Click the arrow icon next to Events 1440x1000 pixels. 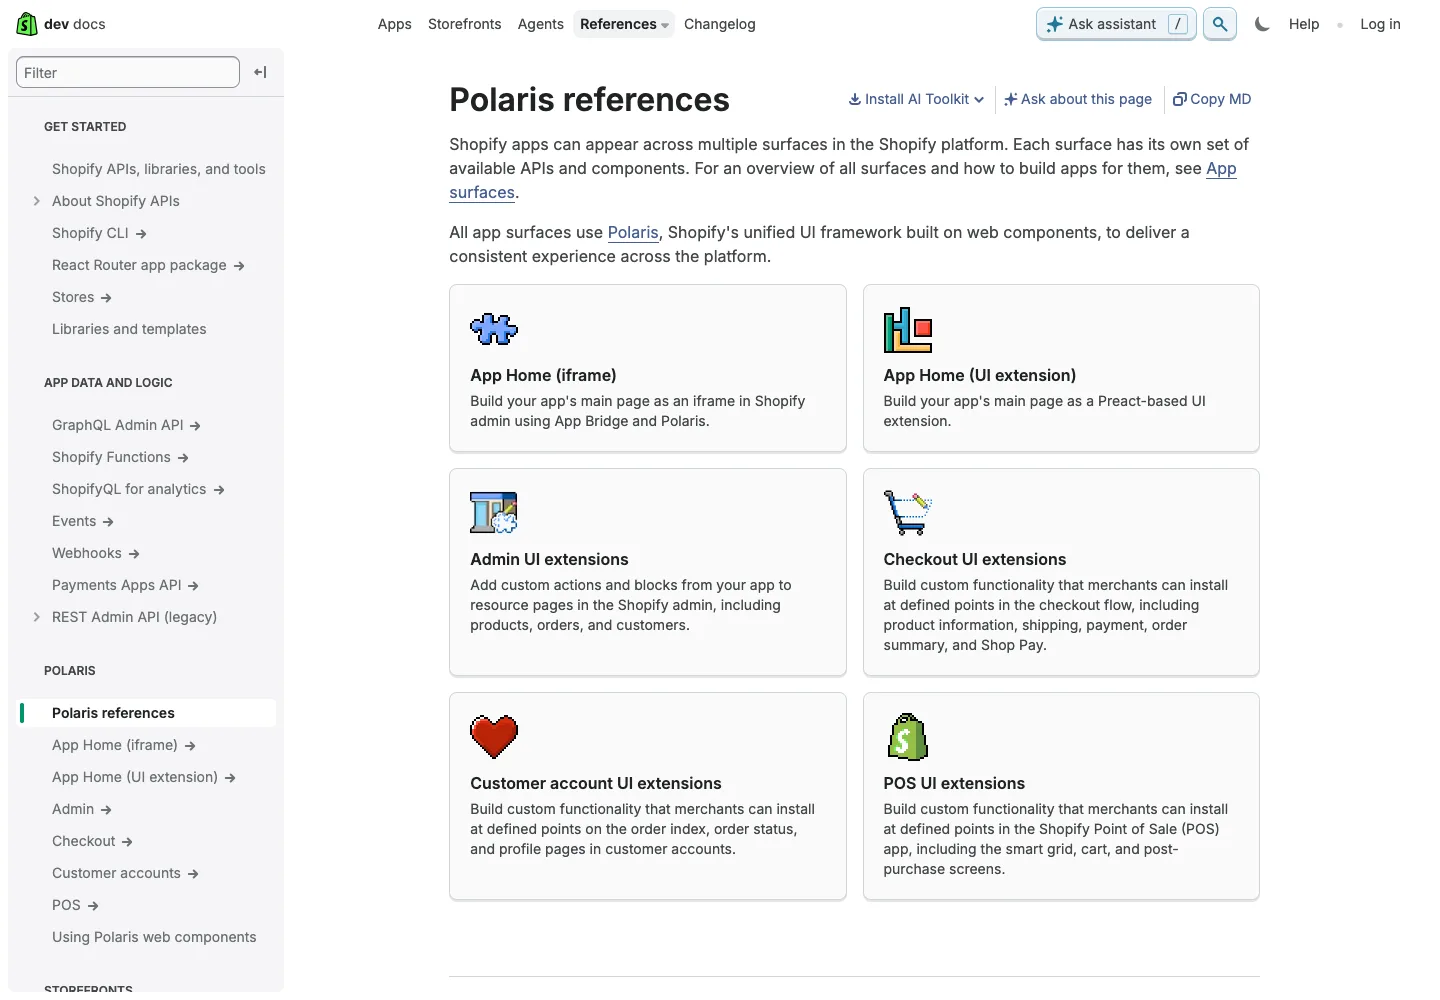coord(108,522)
